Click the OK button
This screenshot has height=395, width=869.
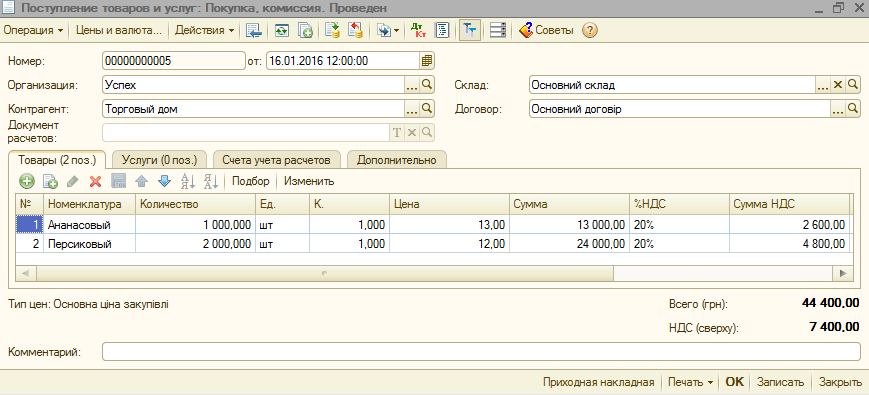(734, 382)
